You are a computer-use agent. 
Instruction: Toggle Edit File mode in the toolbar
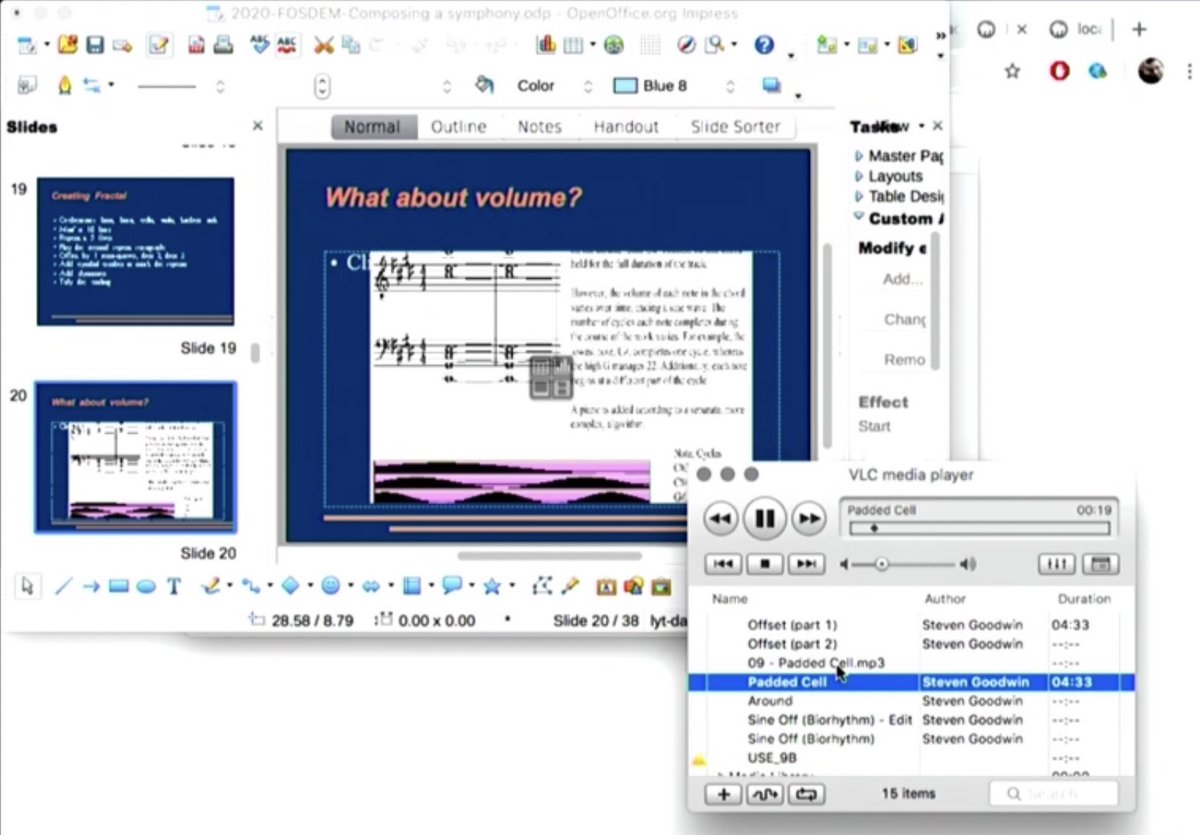(x=158, y=45)
